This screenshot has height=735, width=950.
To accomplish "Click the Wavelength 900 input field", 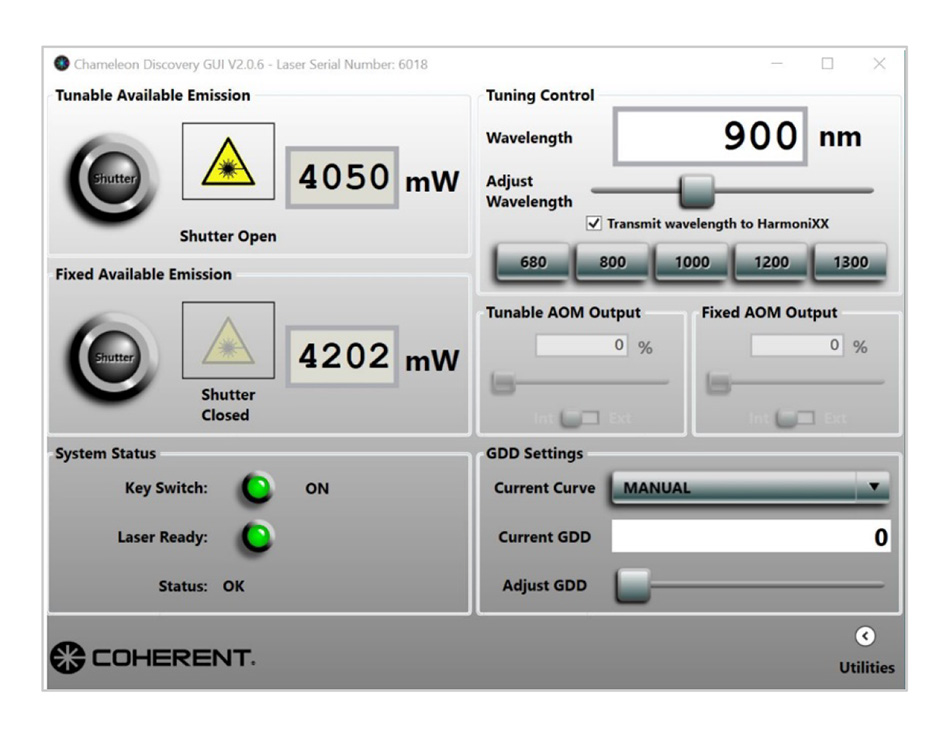I will click(x=710, y=137).
